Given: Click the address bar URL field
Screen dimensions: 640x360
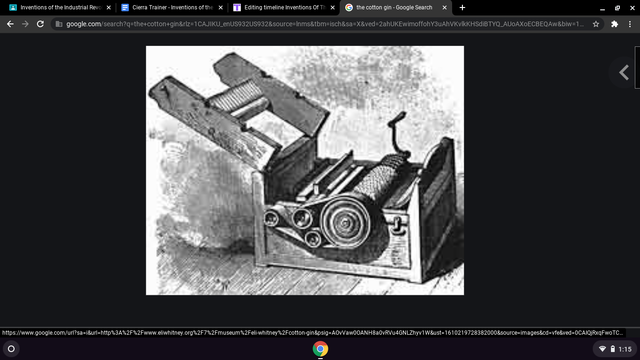Looking at the screenshot, I should (x=324, y=24).
